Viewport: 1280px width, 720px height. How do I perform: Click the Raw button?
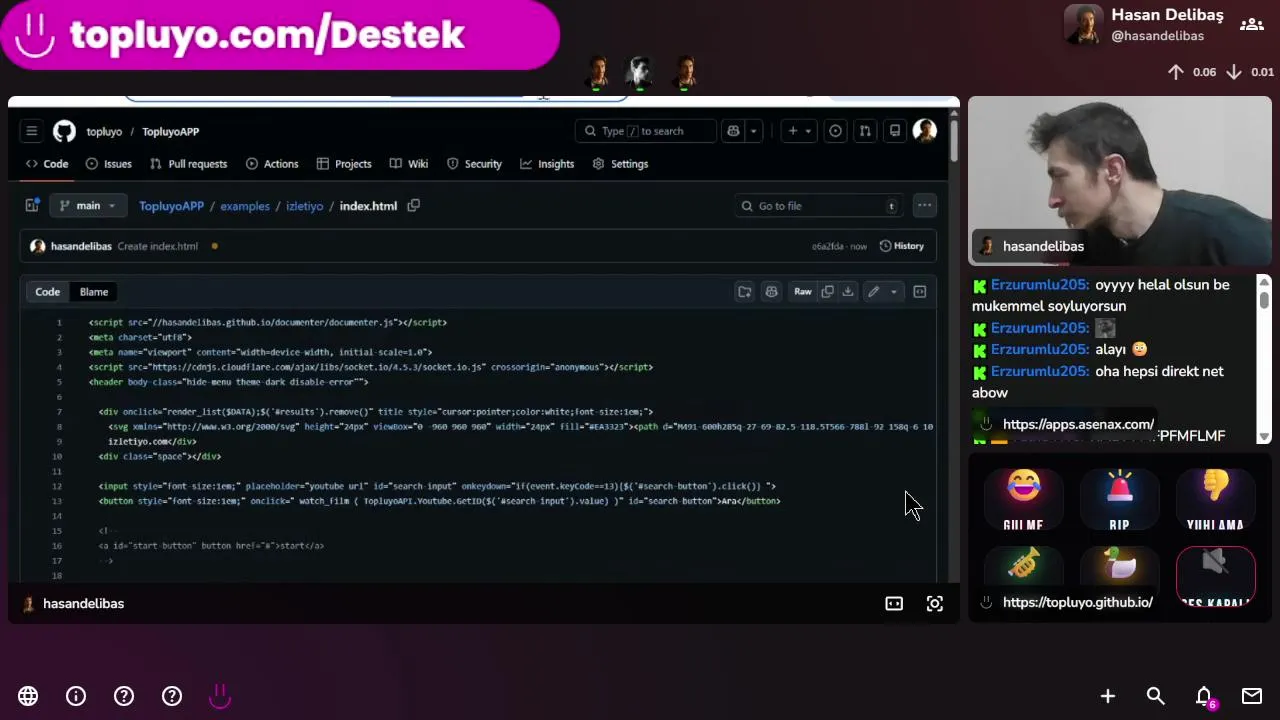802,292
